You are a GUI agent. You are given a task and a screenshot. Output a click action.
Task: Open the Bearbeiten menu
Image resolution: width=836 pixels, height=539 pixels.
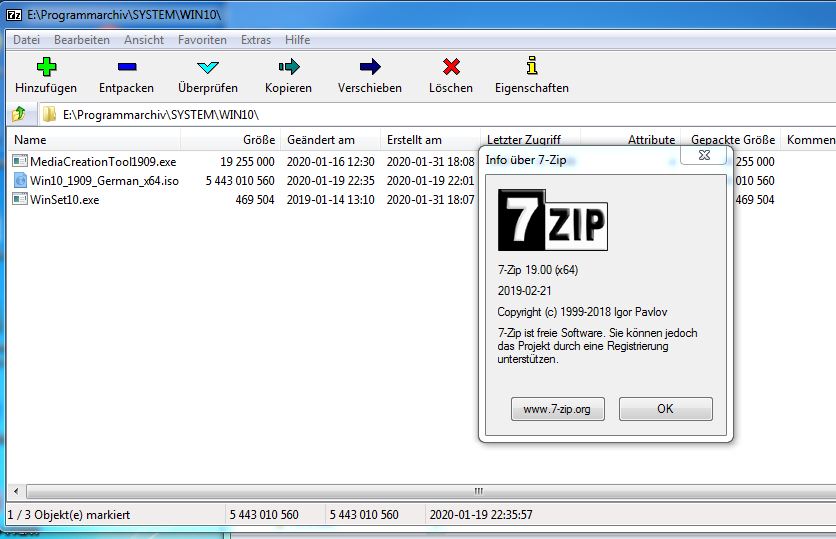[82, 40]
